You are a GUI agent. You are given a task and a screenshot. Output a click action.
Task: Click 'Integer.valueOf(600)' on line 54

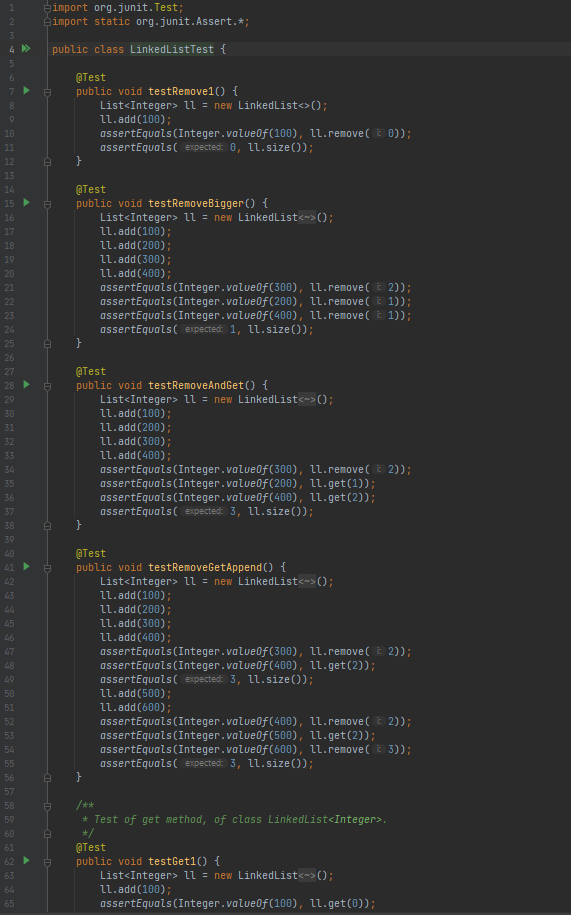[238, 750]
